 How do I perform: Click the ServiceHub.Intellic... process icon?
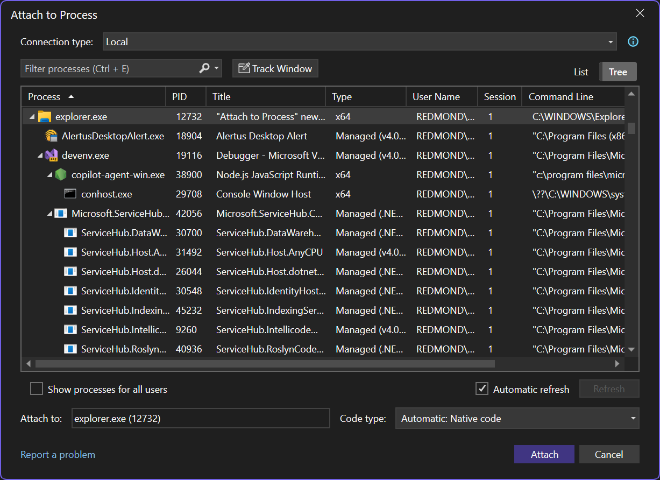[70, 330]
